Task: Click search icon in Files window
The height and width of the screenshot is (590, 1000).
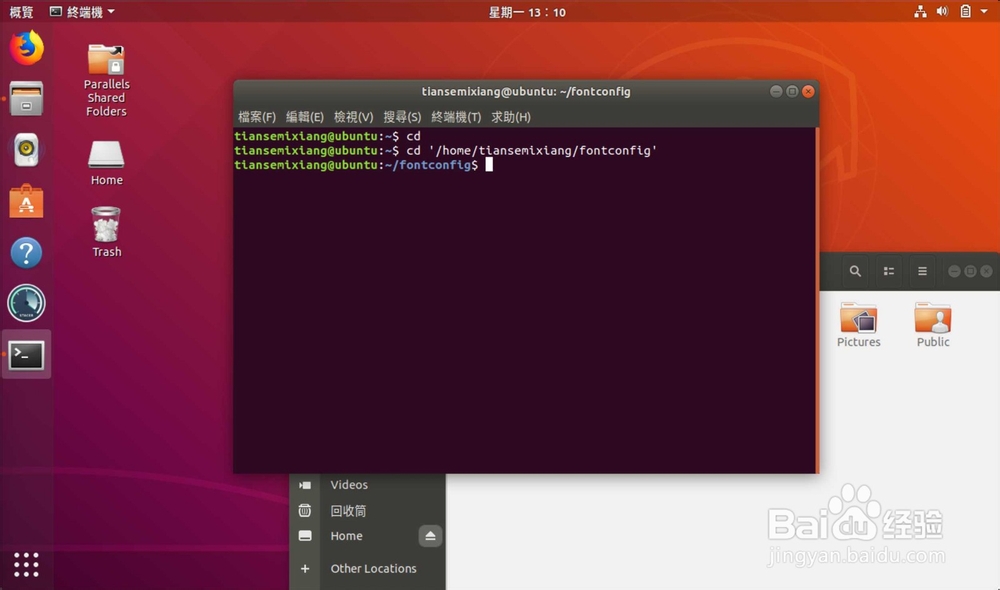Action: pyautogui.click(x=855, y=271)
